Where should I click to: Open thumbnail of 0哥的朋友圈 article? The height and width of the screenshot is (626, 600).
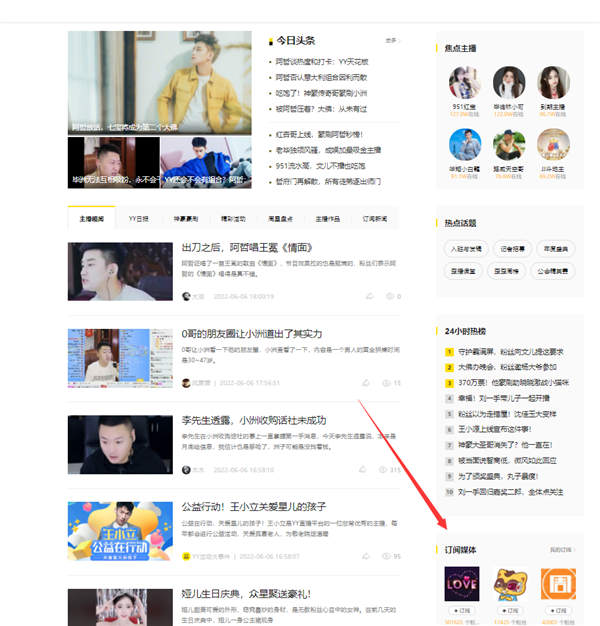point(120,358)
